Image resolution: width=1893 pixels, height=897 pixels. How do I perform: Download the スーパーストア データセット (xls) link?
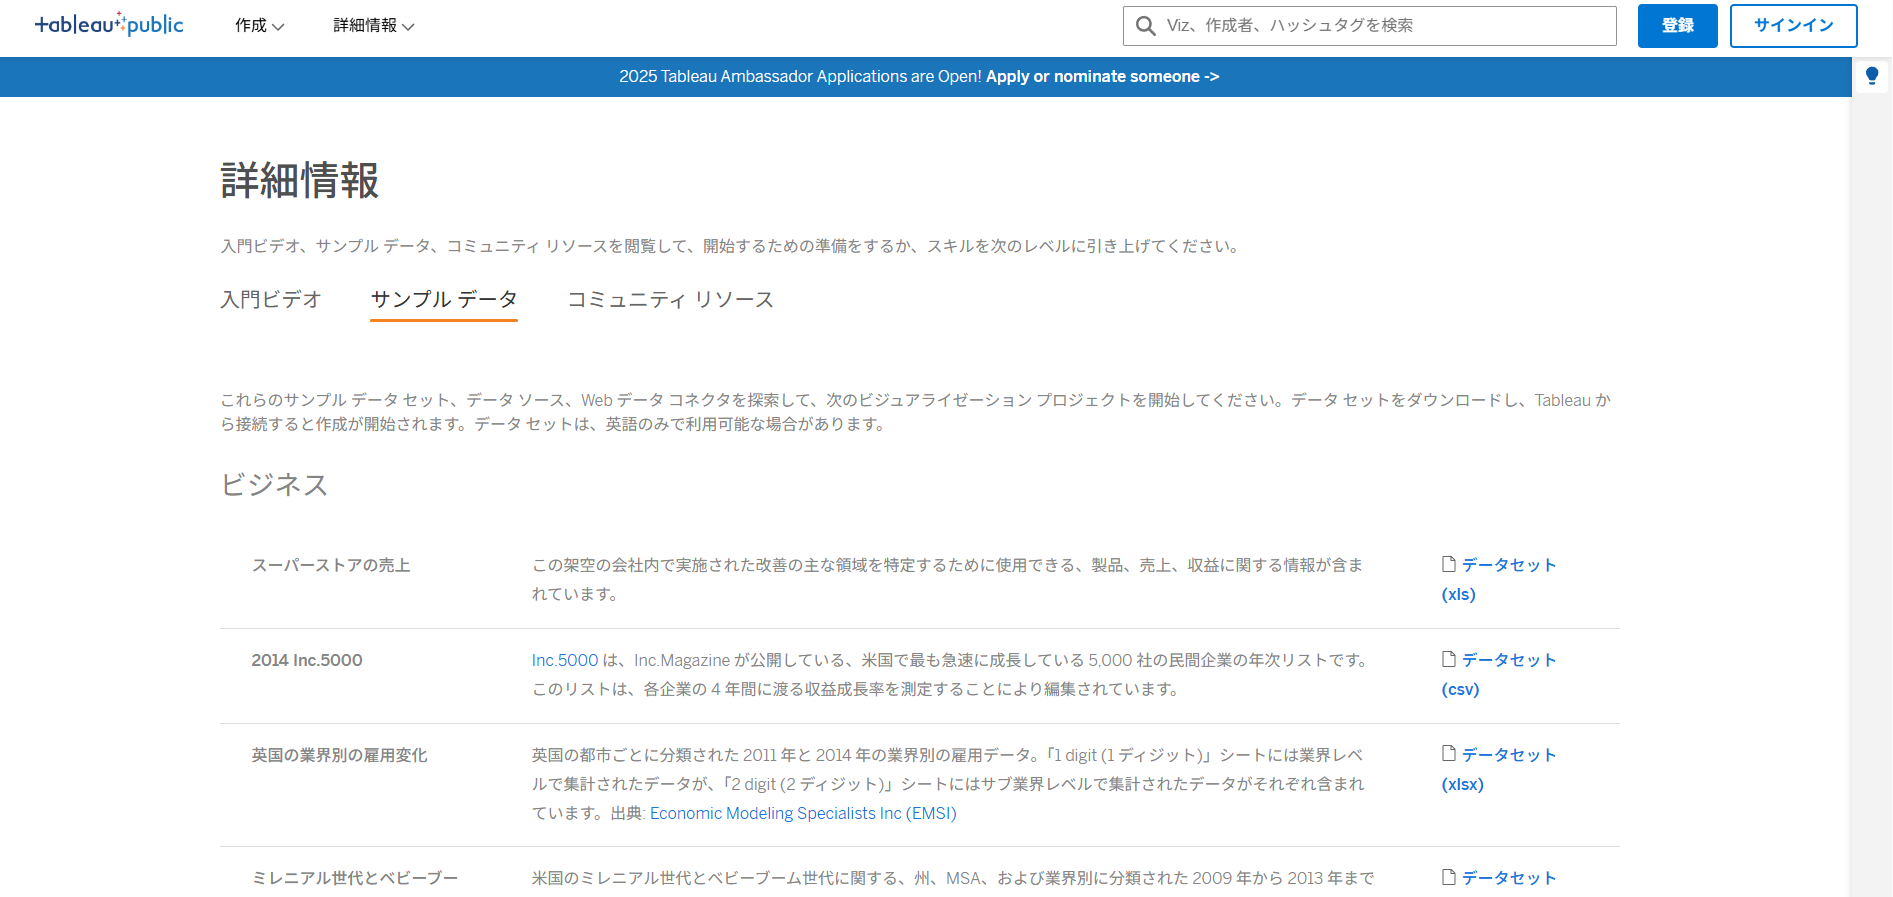tap(1499, 579)
